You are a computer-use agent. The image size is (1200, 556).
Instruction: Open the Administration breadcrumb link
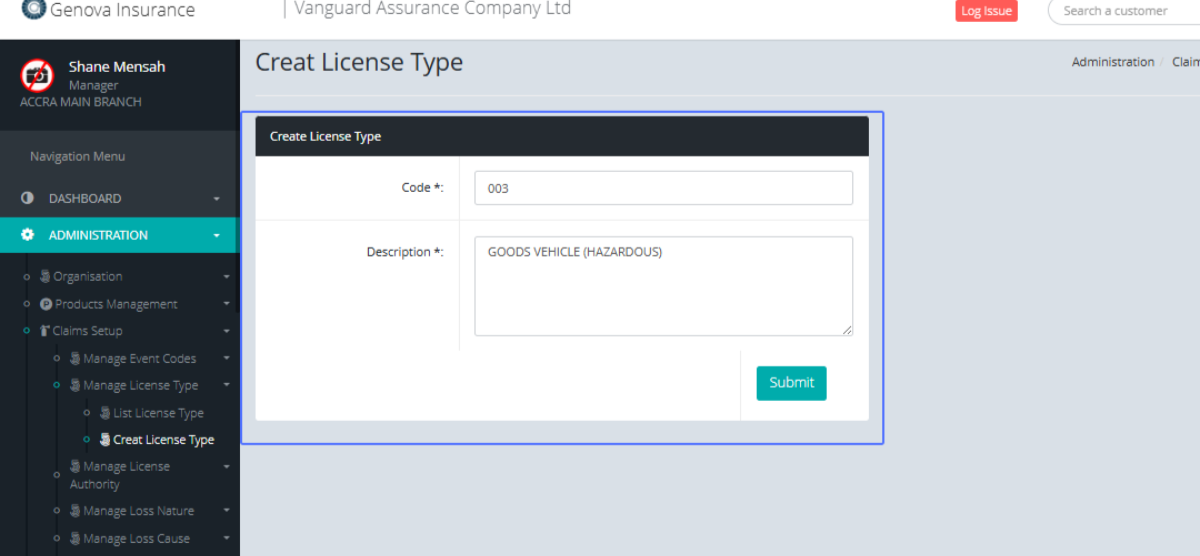1112,62
